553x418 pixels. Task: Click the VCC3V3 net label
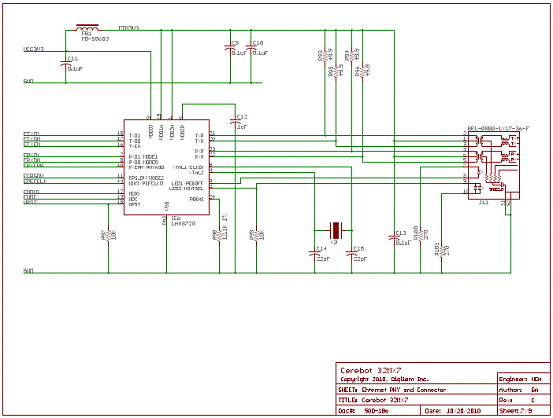tap(34, 49)
